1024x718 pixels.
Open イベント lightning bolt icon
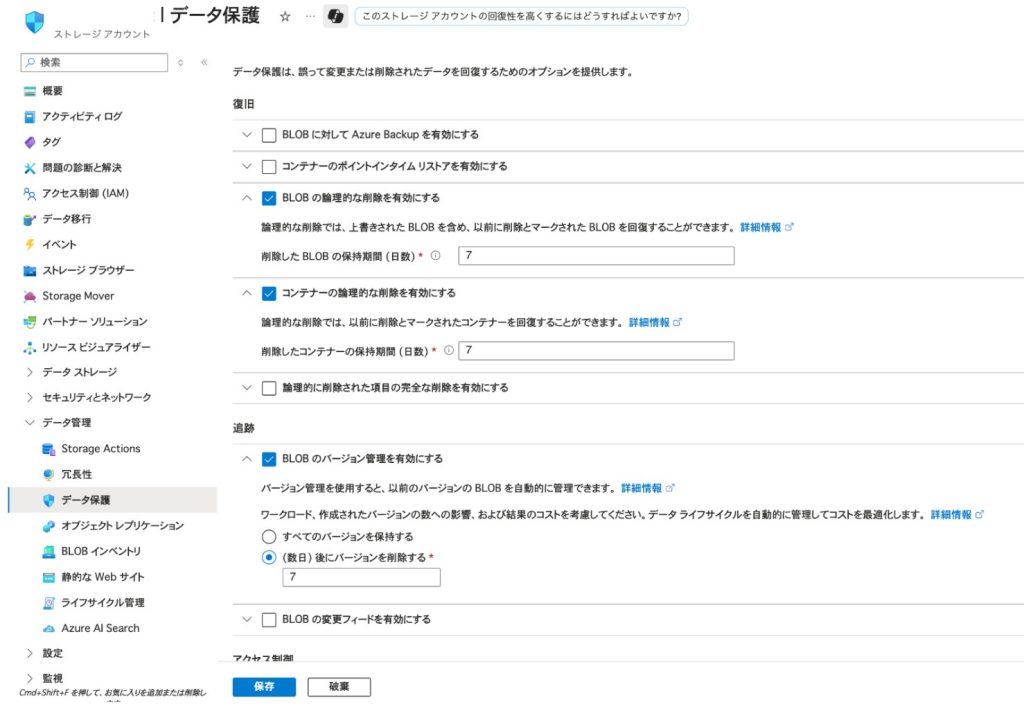pos(30,244)
